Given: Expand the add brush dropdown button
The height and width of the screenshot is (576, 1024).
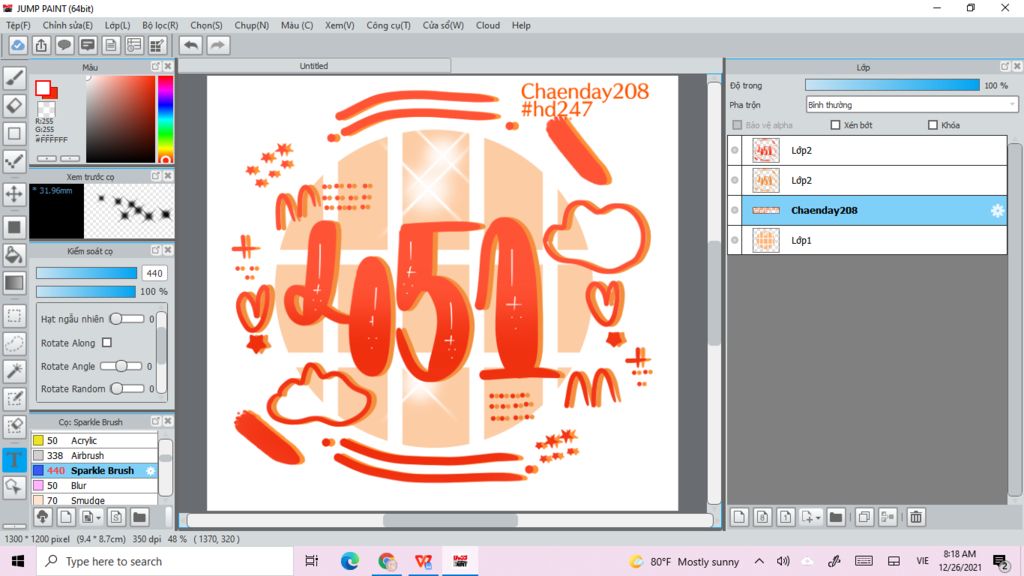Looking at the screenshot, I should tap(90, 517).
